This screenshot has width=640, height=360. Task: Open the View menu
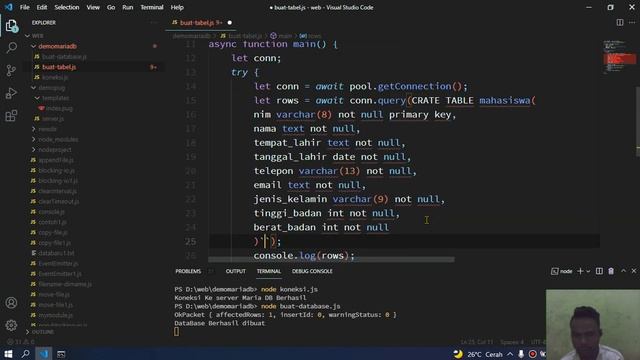(x=93, y=7)
